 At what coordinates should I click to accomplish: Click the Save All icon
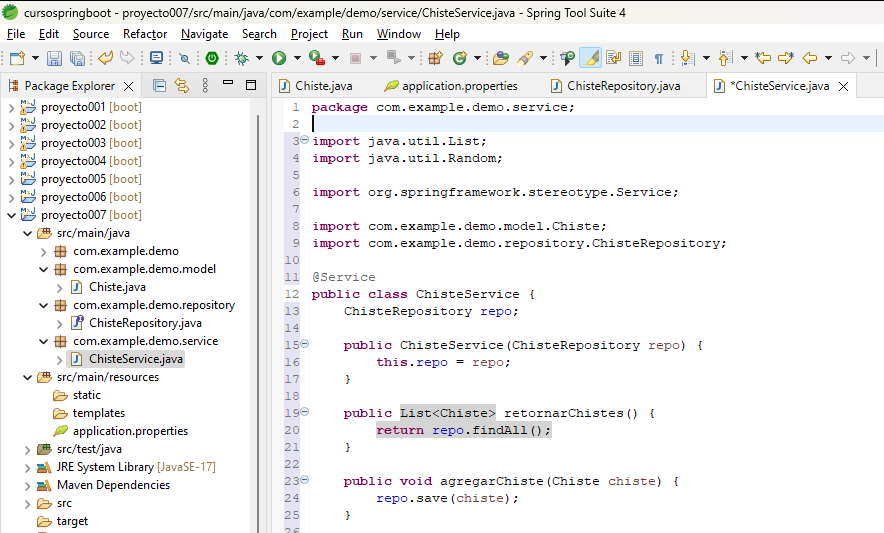click(x=77, y=58)
